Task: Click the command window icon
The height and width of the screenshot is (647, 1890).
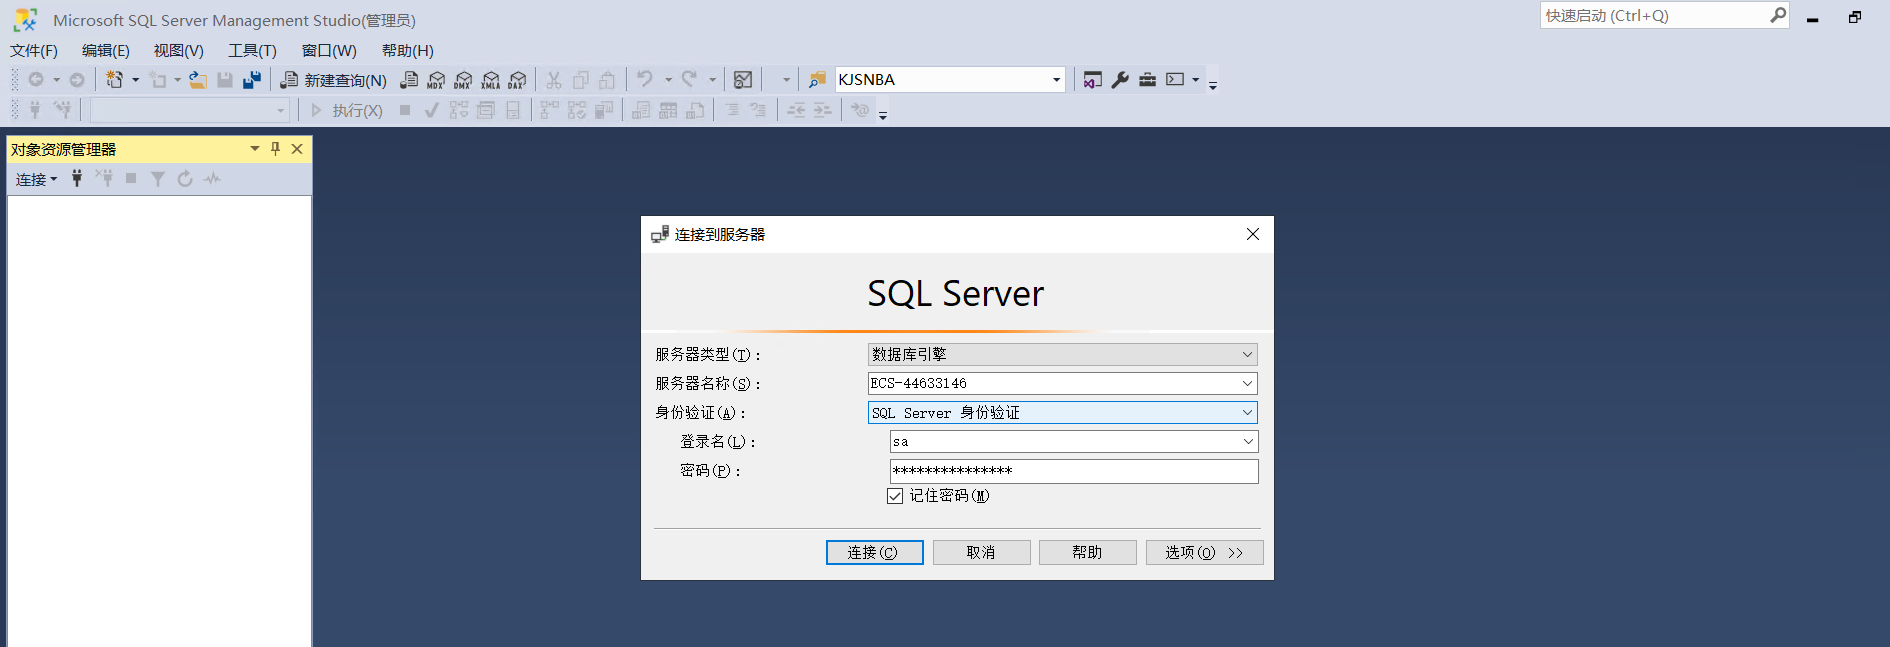Action: click(x=1175, y=80)
